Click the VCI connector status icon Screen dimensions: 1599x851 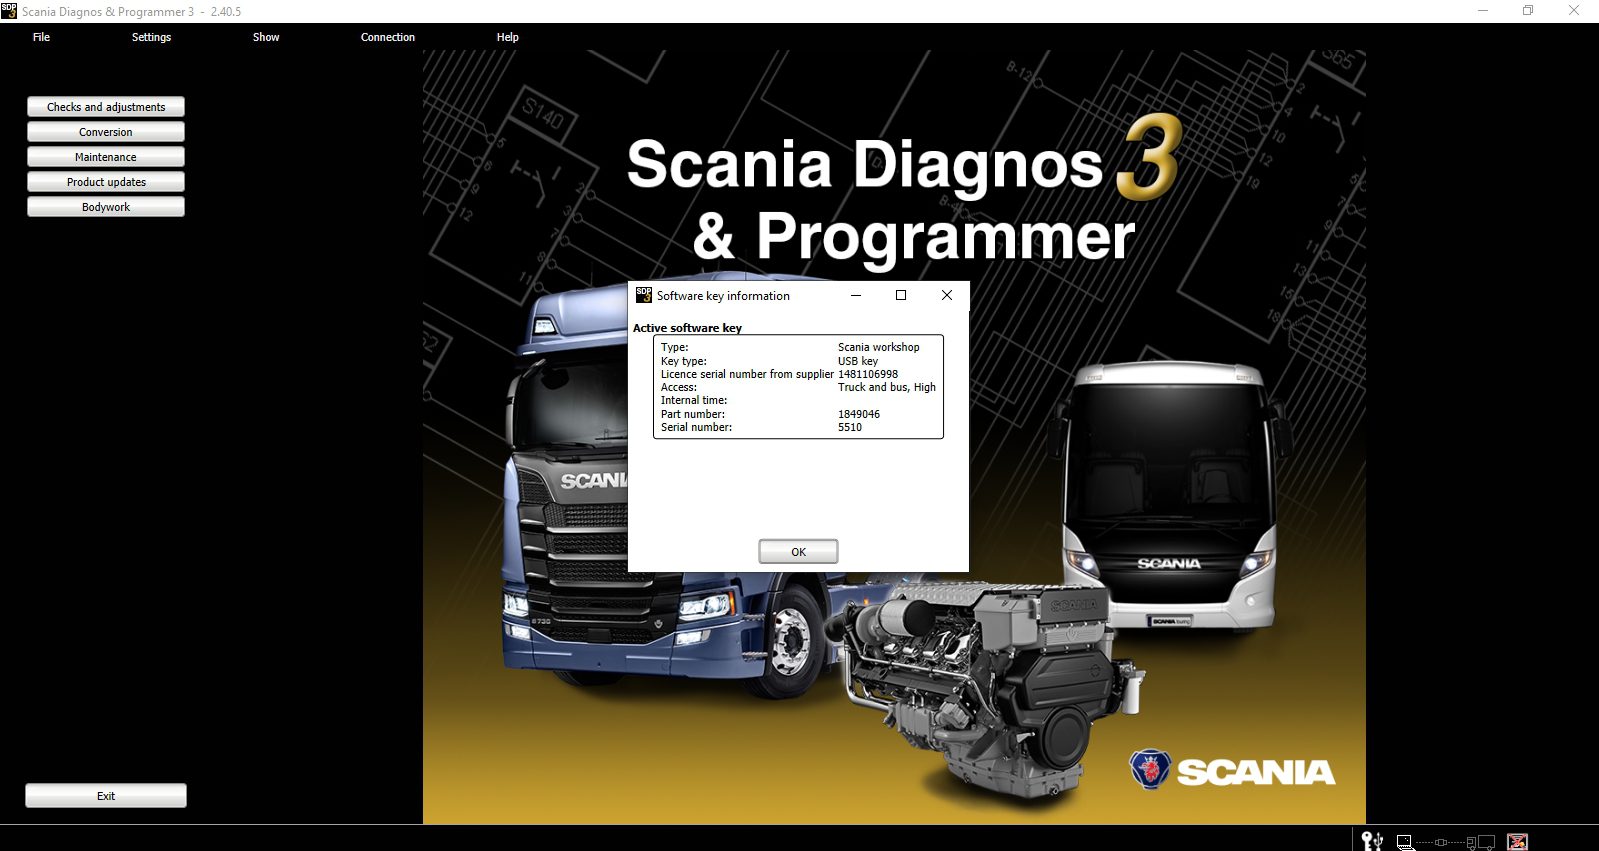[x=1441, y=842]
